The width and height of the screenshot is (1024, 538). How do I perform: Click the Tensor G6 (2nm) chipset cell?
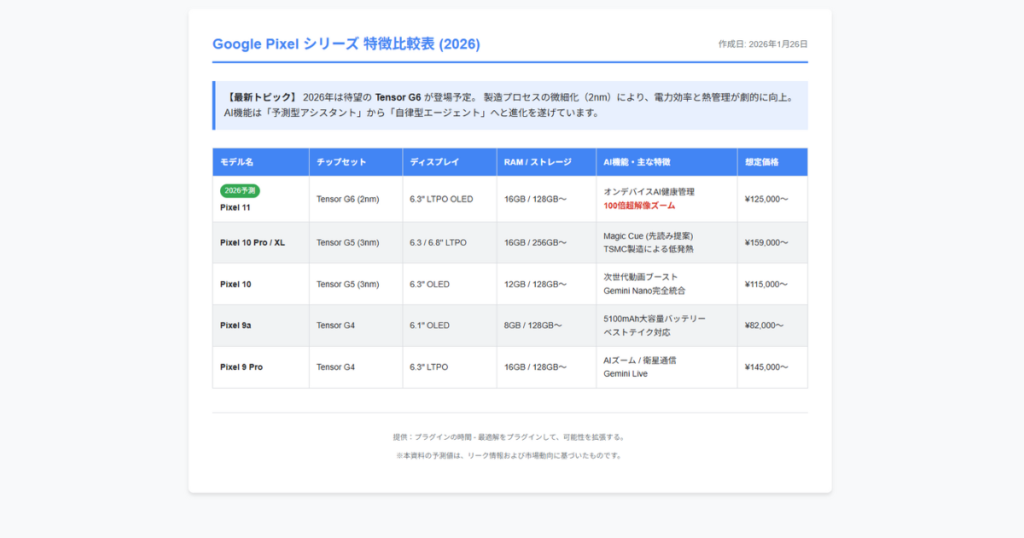(x=347, y=199)
